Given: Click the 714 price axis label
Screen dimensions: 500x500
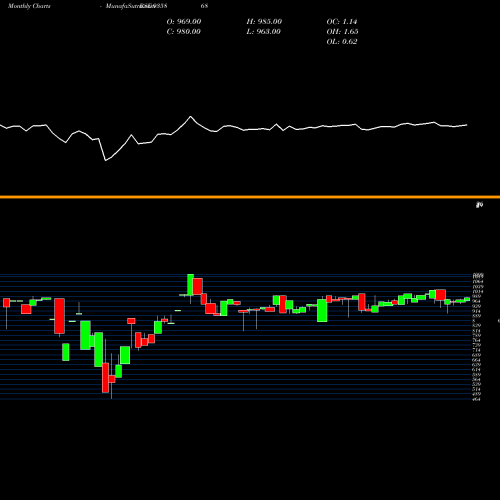Looking at the screenshot, I should [x=476, y=350].
